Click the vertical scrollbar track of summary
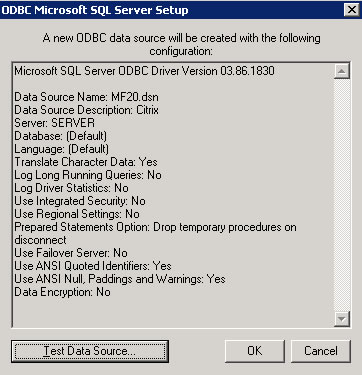Viewport: 362px width, 375px height. point(342,195)
